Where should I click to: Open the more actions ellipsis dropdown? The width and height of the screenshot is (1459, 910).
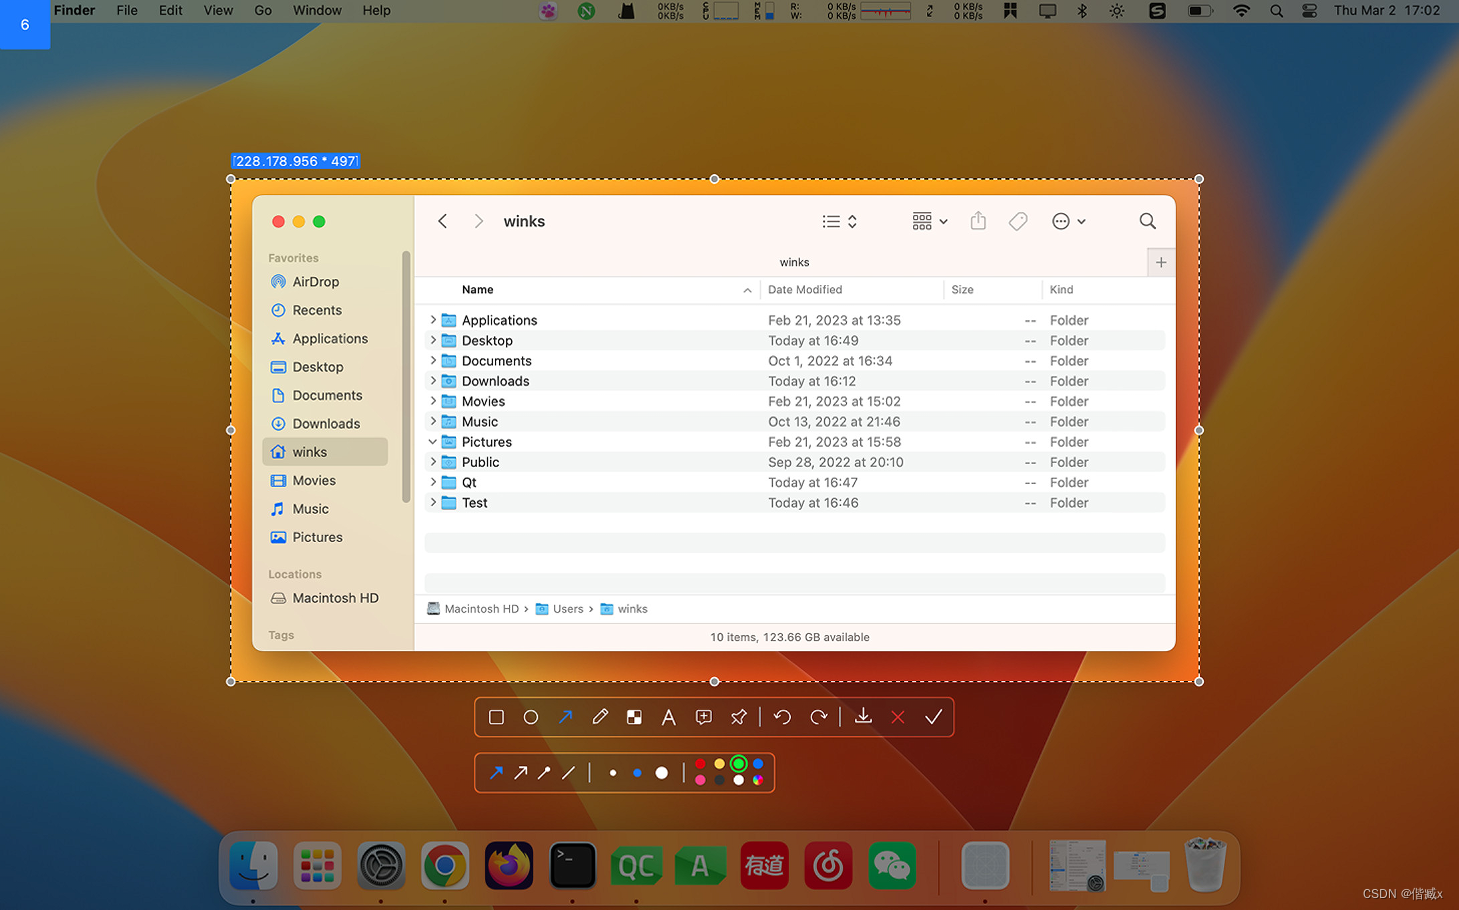tap(1068, 221)
